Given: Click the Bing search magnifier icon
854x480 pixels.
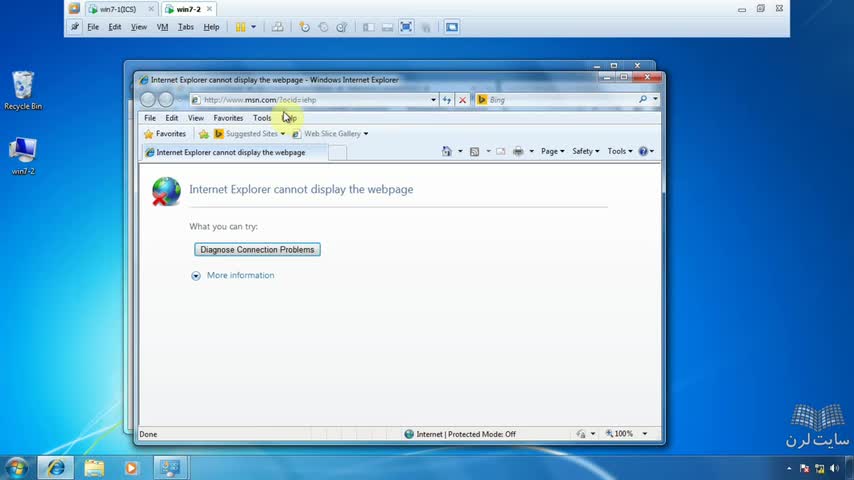Looking at the screenshot, I should point(643,100).
